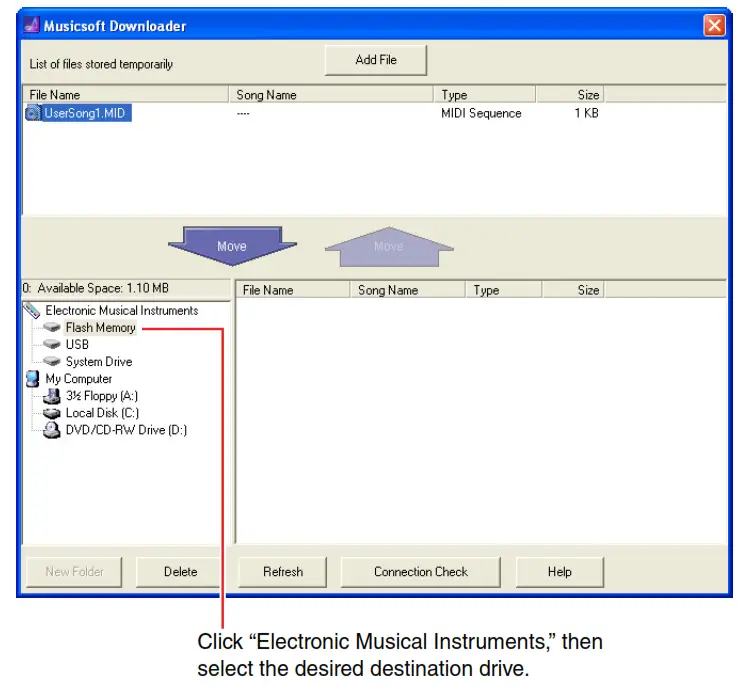The height and width of the screenshot is (686, 754).
Task: Click the upward Move arrow button
Action: (389, 247)
